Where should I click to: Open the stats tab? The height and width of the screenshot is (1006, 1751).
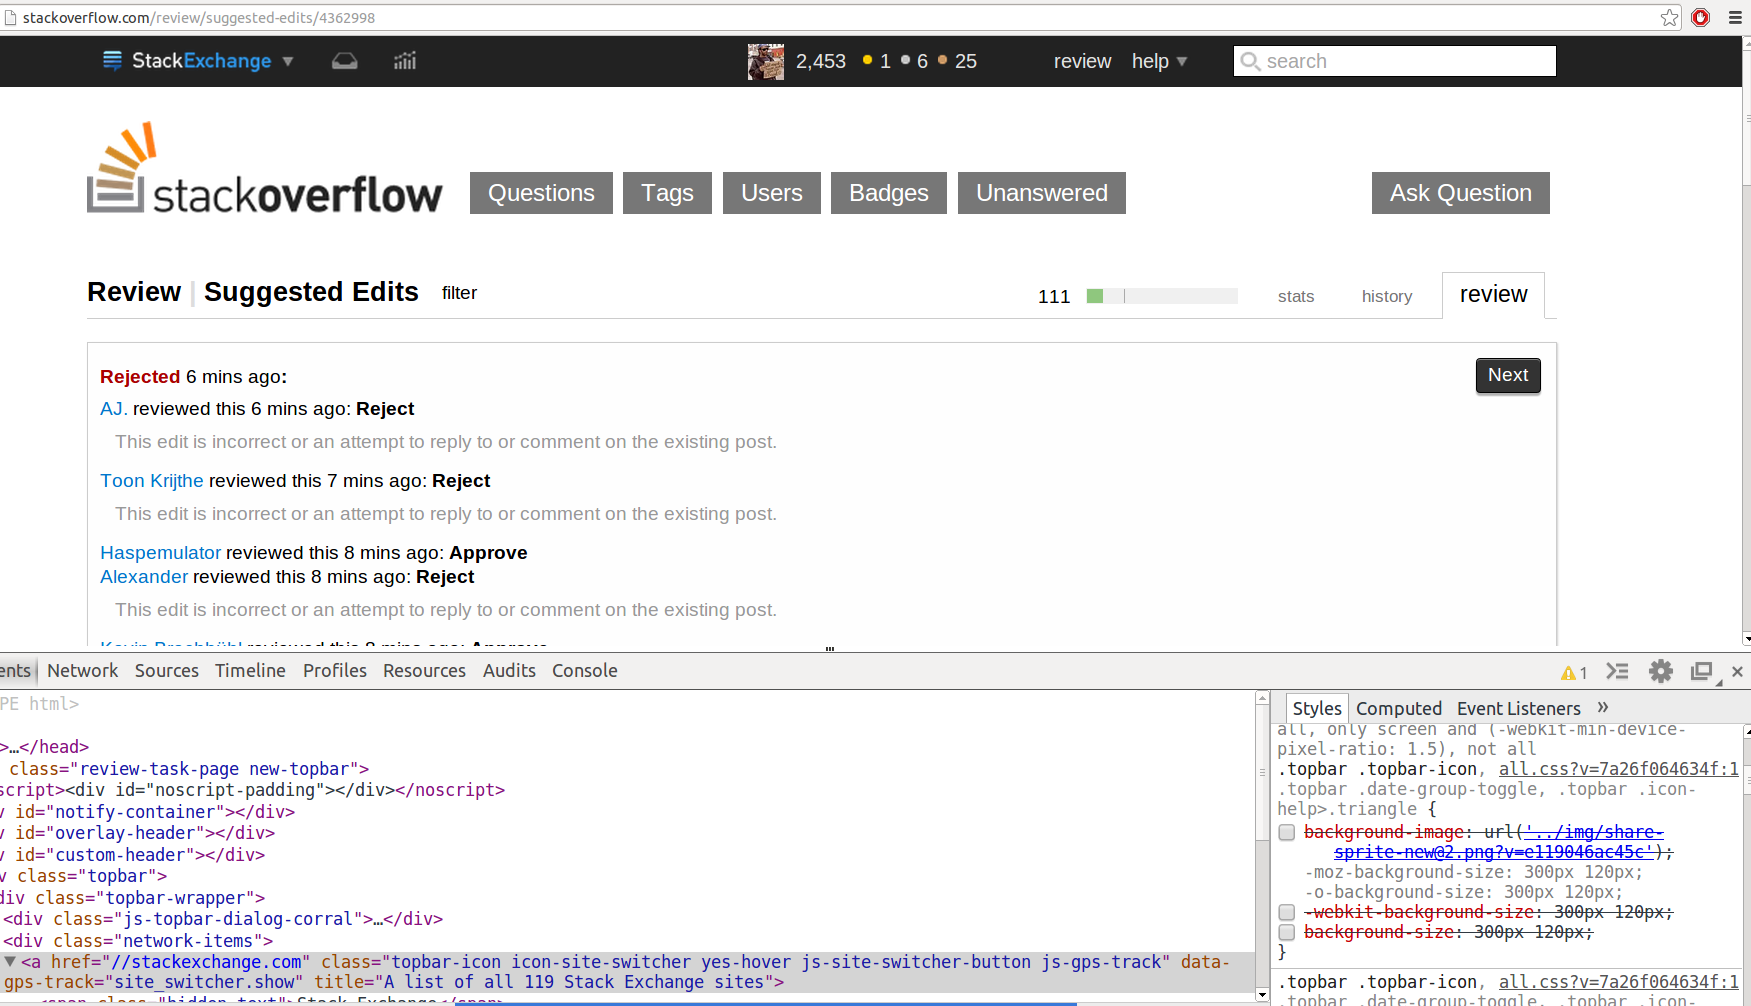coord(1296,296)
